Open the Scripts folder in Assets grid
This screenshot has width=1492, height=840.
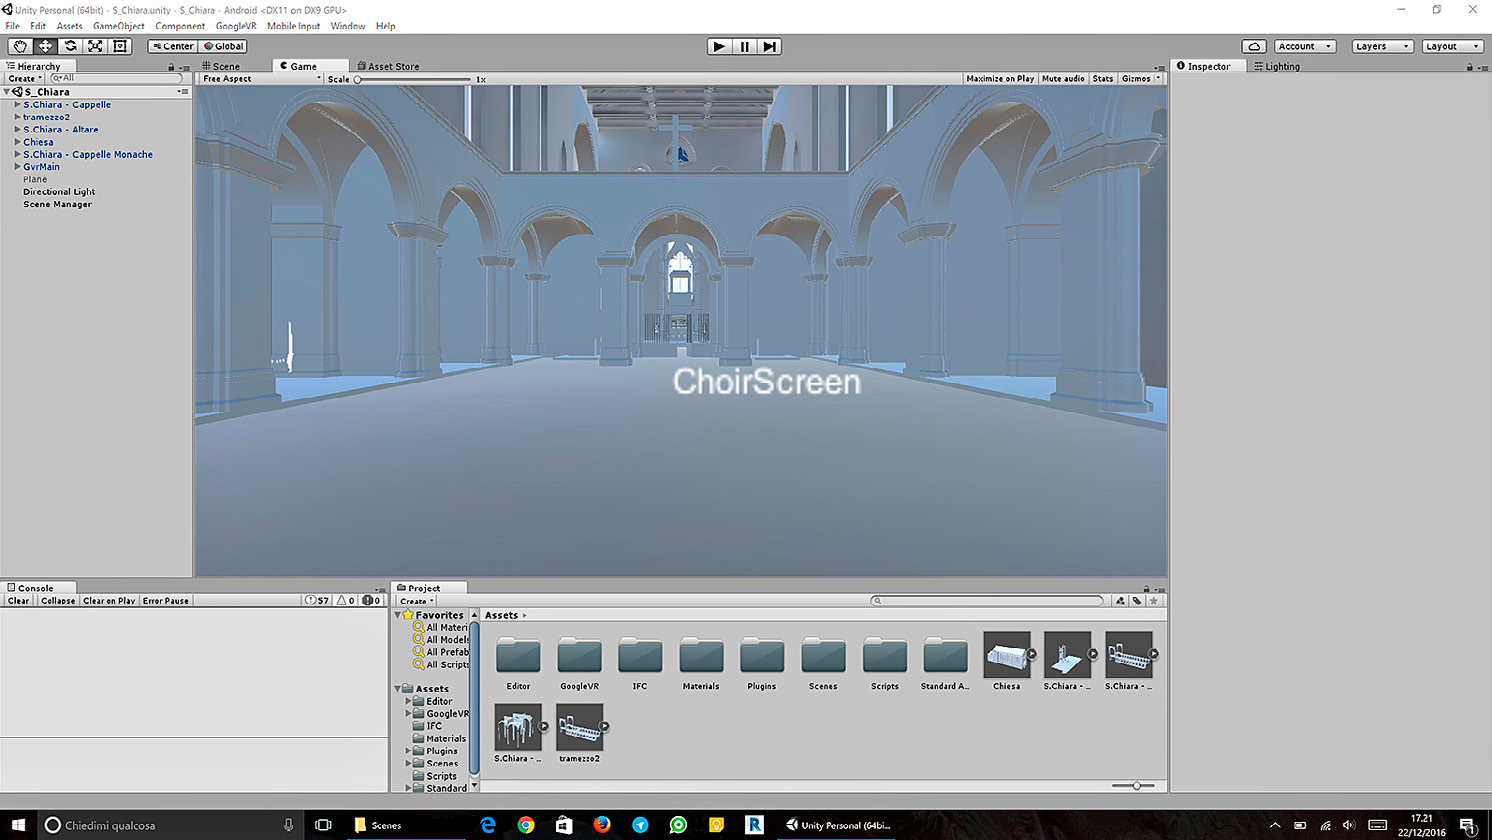point(884,655)
